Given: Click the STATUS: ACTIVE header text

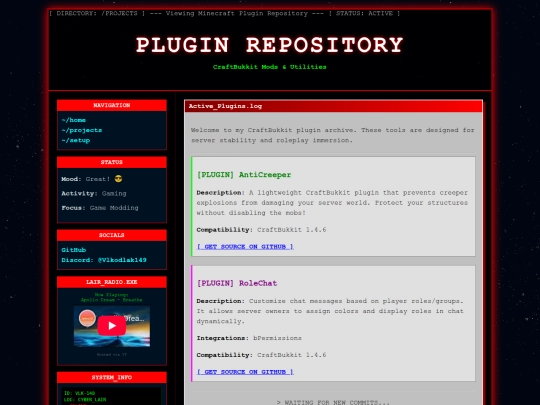Looking at the screenshot, I should 364,13.
